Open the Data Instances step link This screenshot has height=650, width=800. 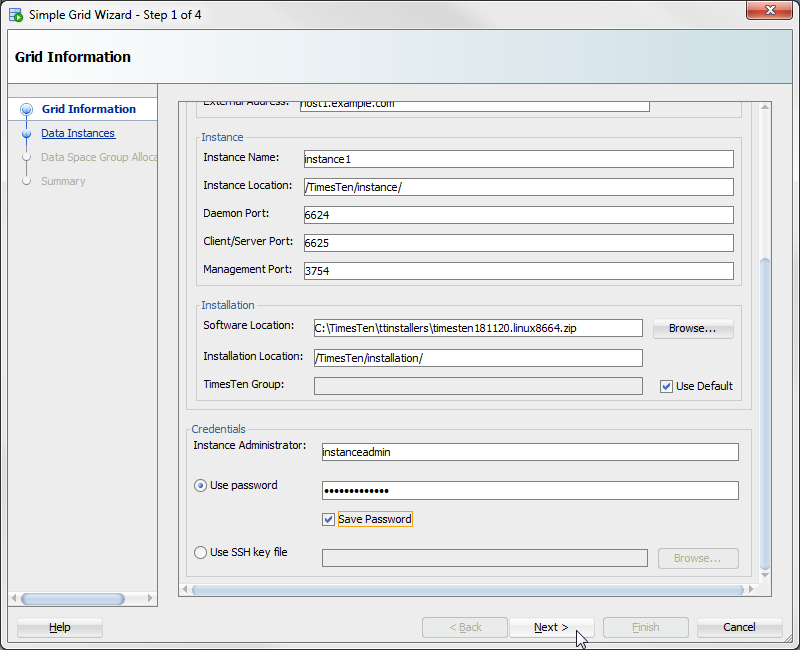pos(78,133)
